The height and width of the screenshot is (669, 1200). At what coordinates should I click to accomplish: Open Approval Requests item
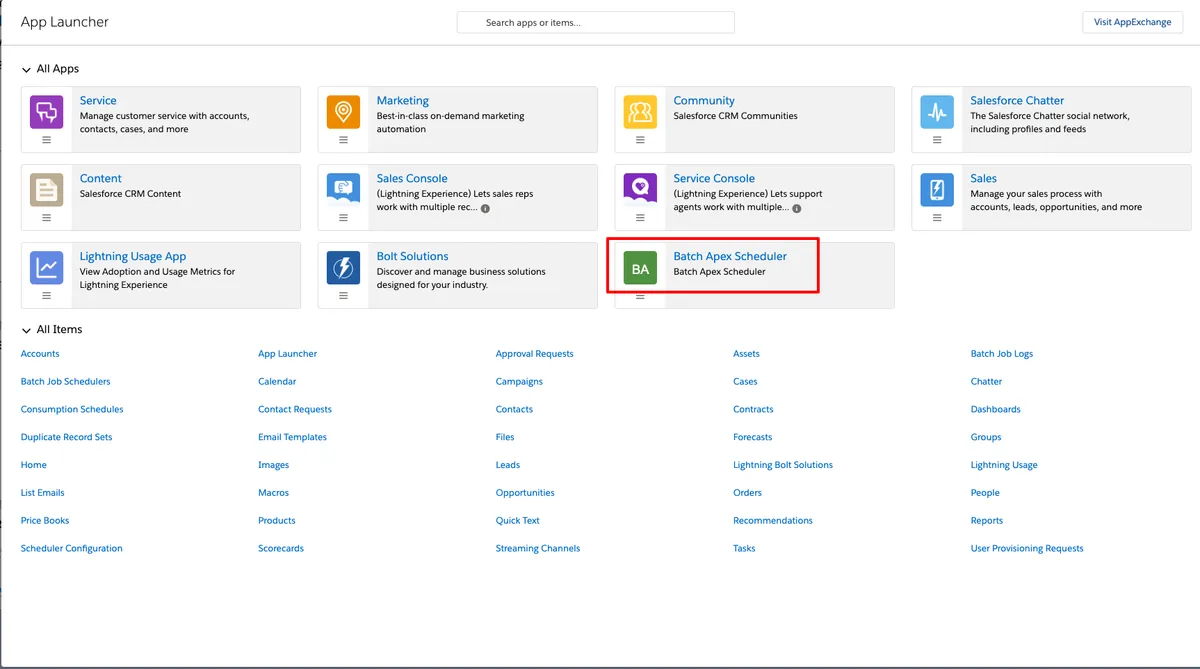pyautogui.click(x=535, y=354)
